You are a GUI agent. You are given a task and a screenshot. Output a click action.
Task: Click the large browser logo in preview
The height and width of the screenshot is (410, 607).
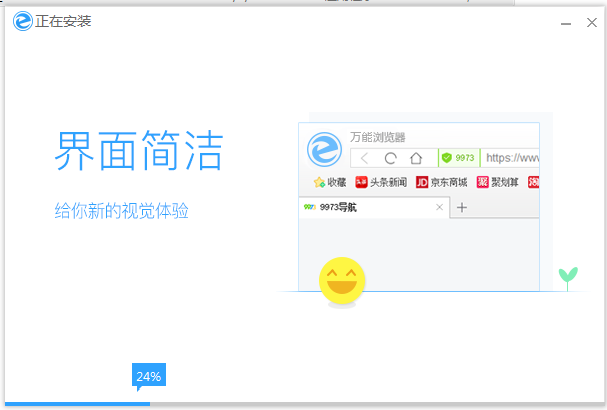point(324,149)
